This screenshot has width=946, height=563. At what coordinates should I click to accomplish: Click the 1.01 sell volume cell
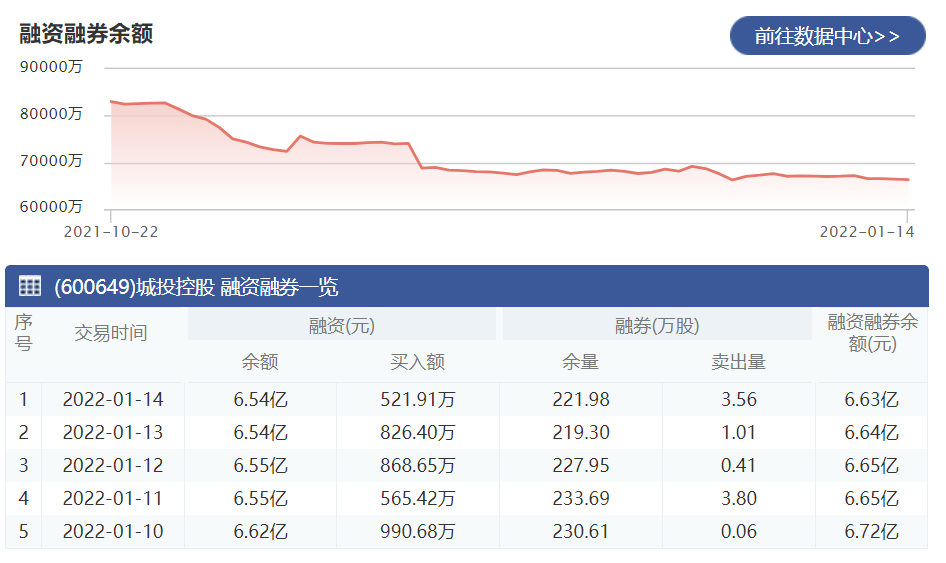coord(738,433)
